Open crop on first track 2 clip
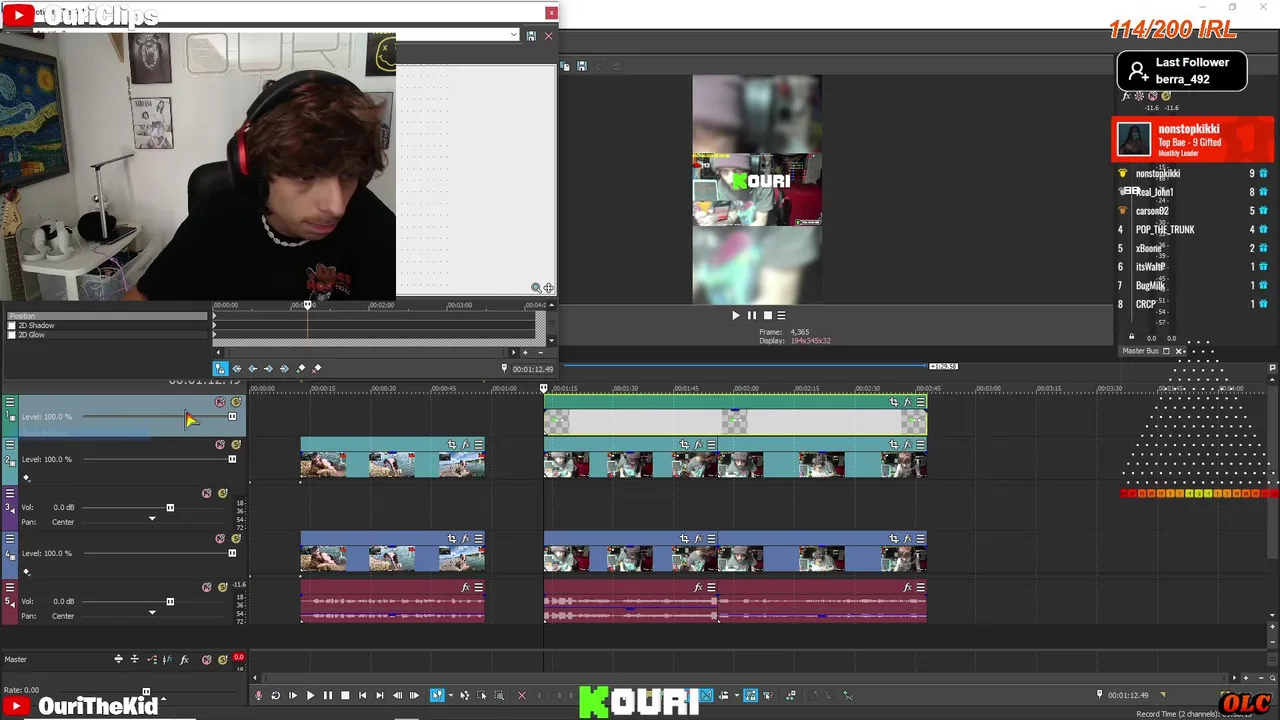The height and width of the screenshot is (720, 1280). point(452,444)
